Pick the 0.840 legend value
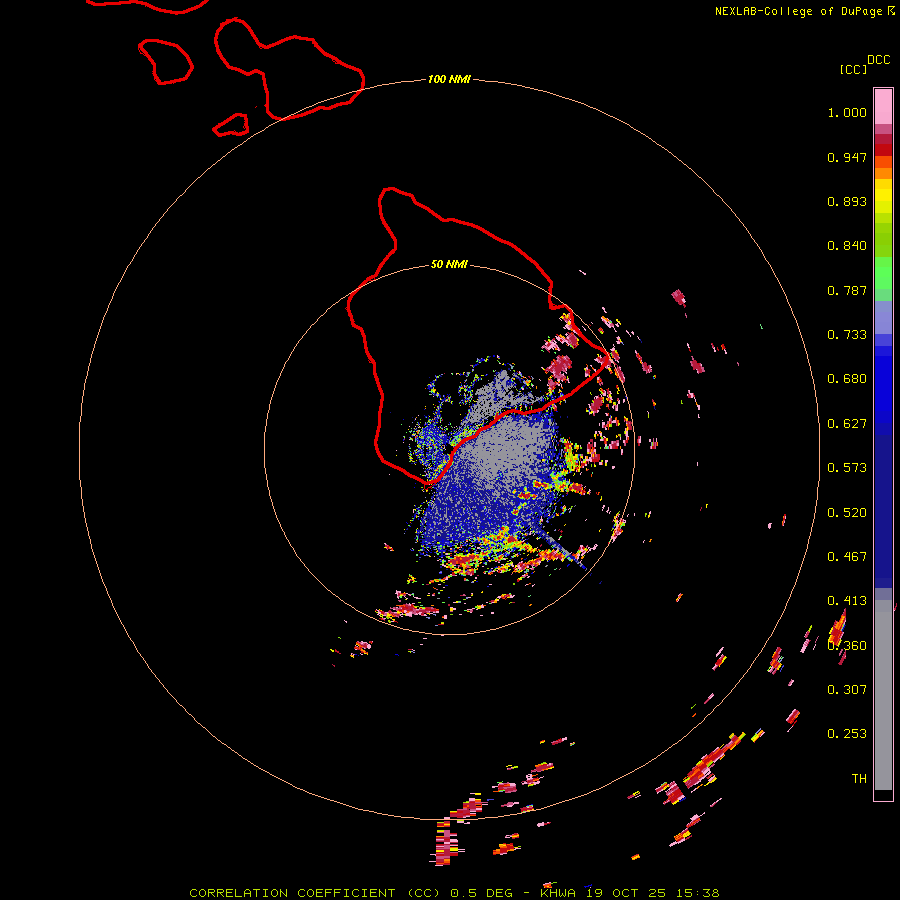Image resolution: width=900 pixels, height=900 pixels. click(847, 246)
